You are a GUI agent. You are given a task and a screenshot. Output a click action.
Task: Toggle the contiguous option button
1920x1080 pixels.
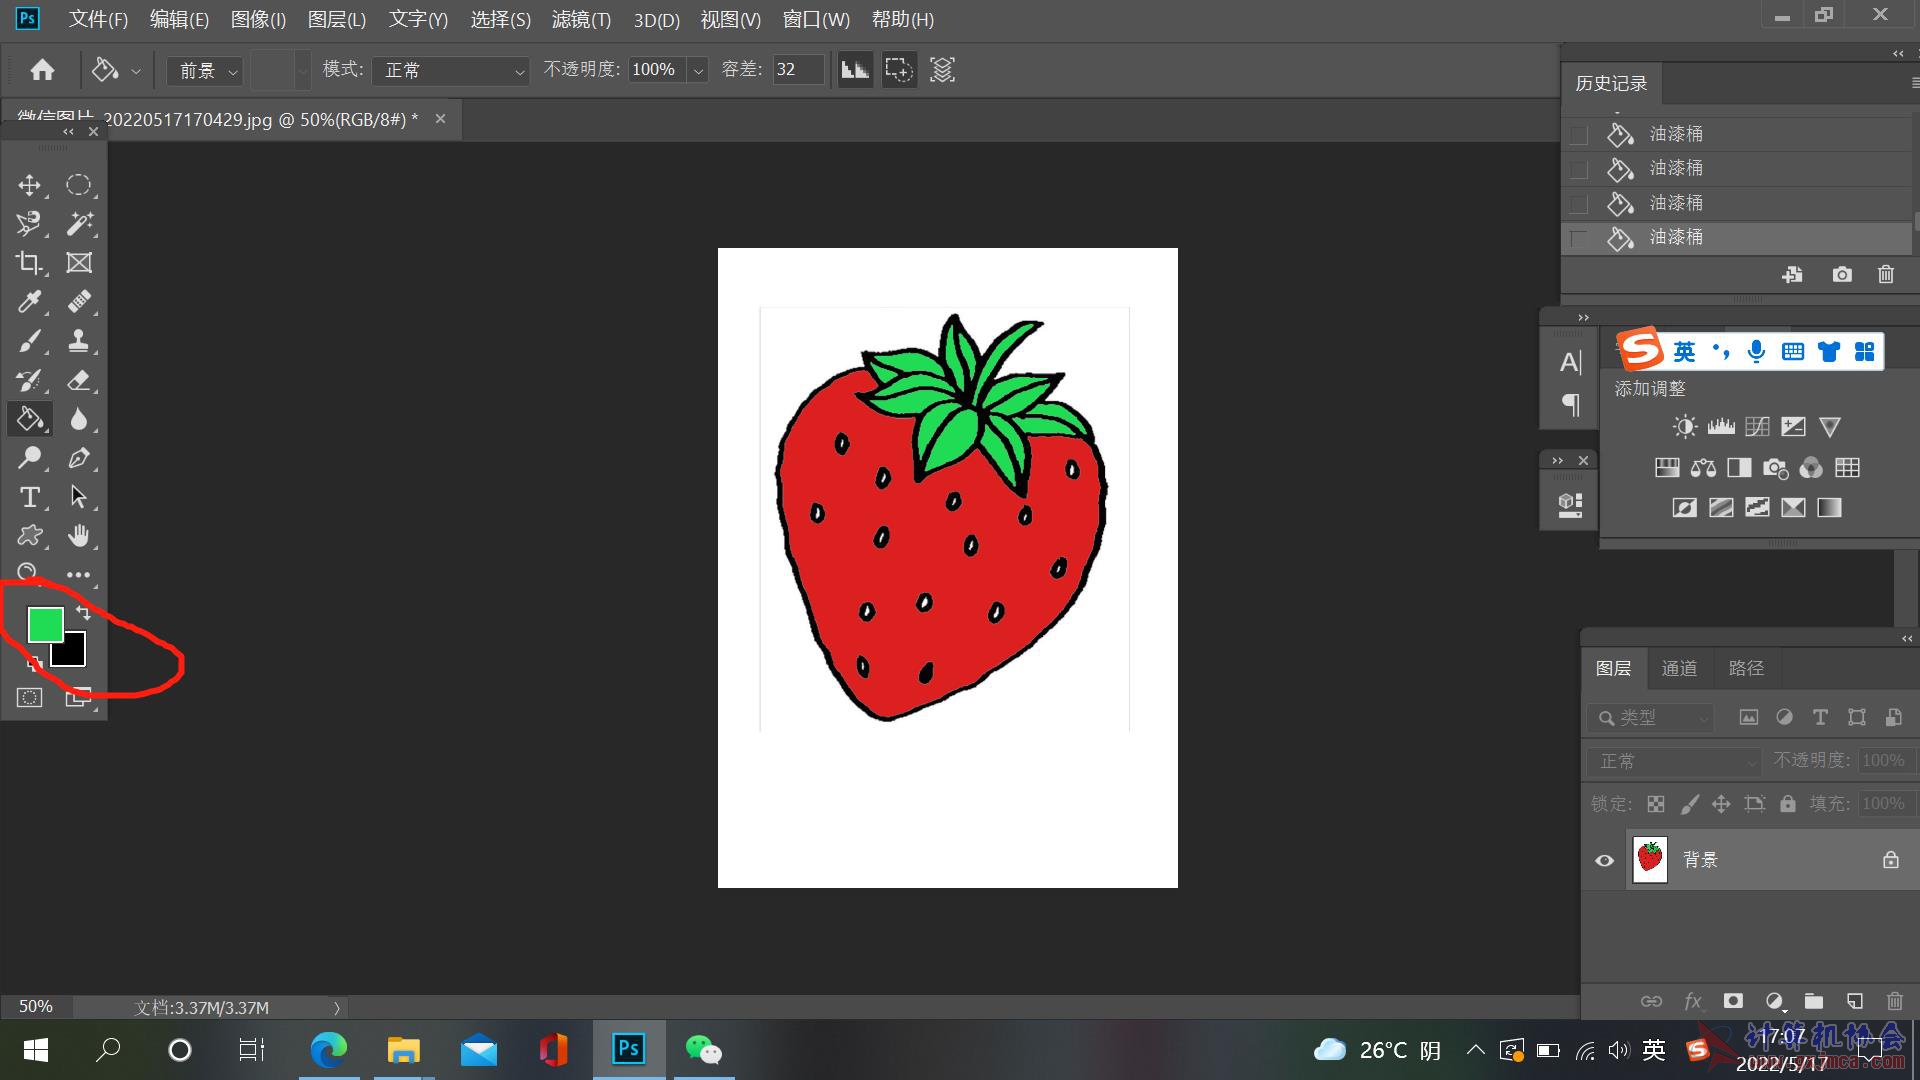[x=898, y=70]
